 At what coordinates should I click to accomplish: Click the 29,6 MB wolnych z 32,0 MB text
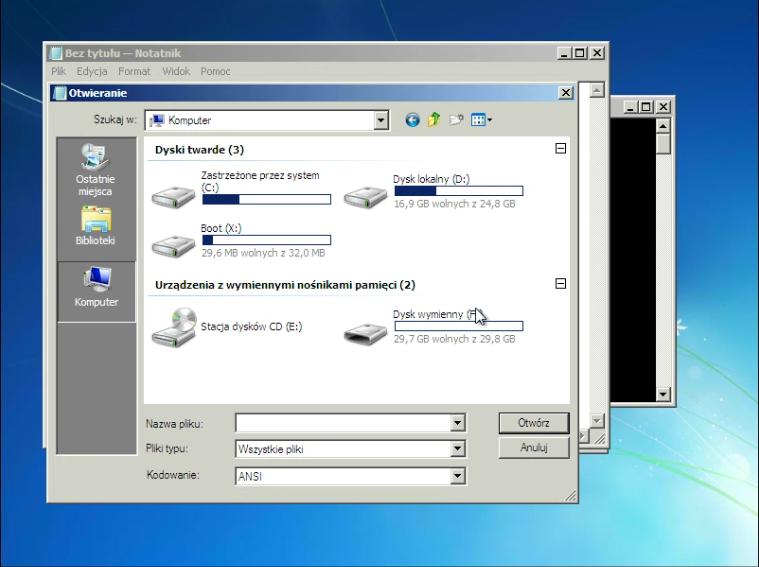[x=263, y=253]
